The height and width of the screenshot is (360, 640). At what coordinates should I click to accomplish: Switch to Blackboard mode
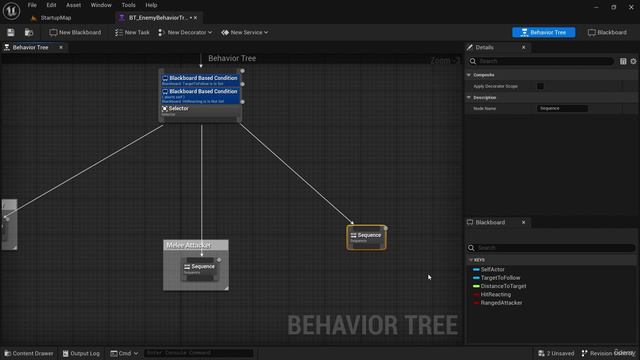point(607,32)
